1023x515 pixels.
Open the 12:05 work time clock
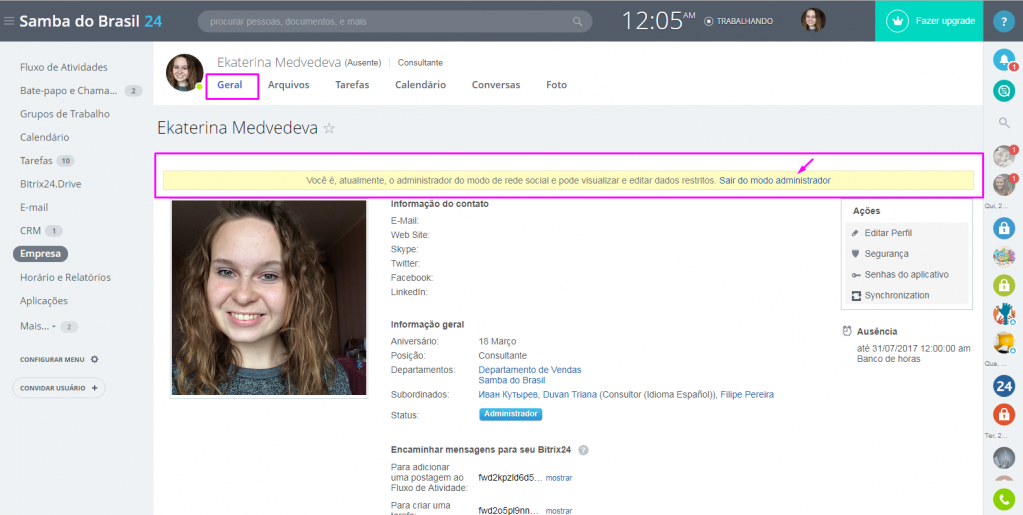click(x=658, y=21)
